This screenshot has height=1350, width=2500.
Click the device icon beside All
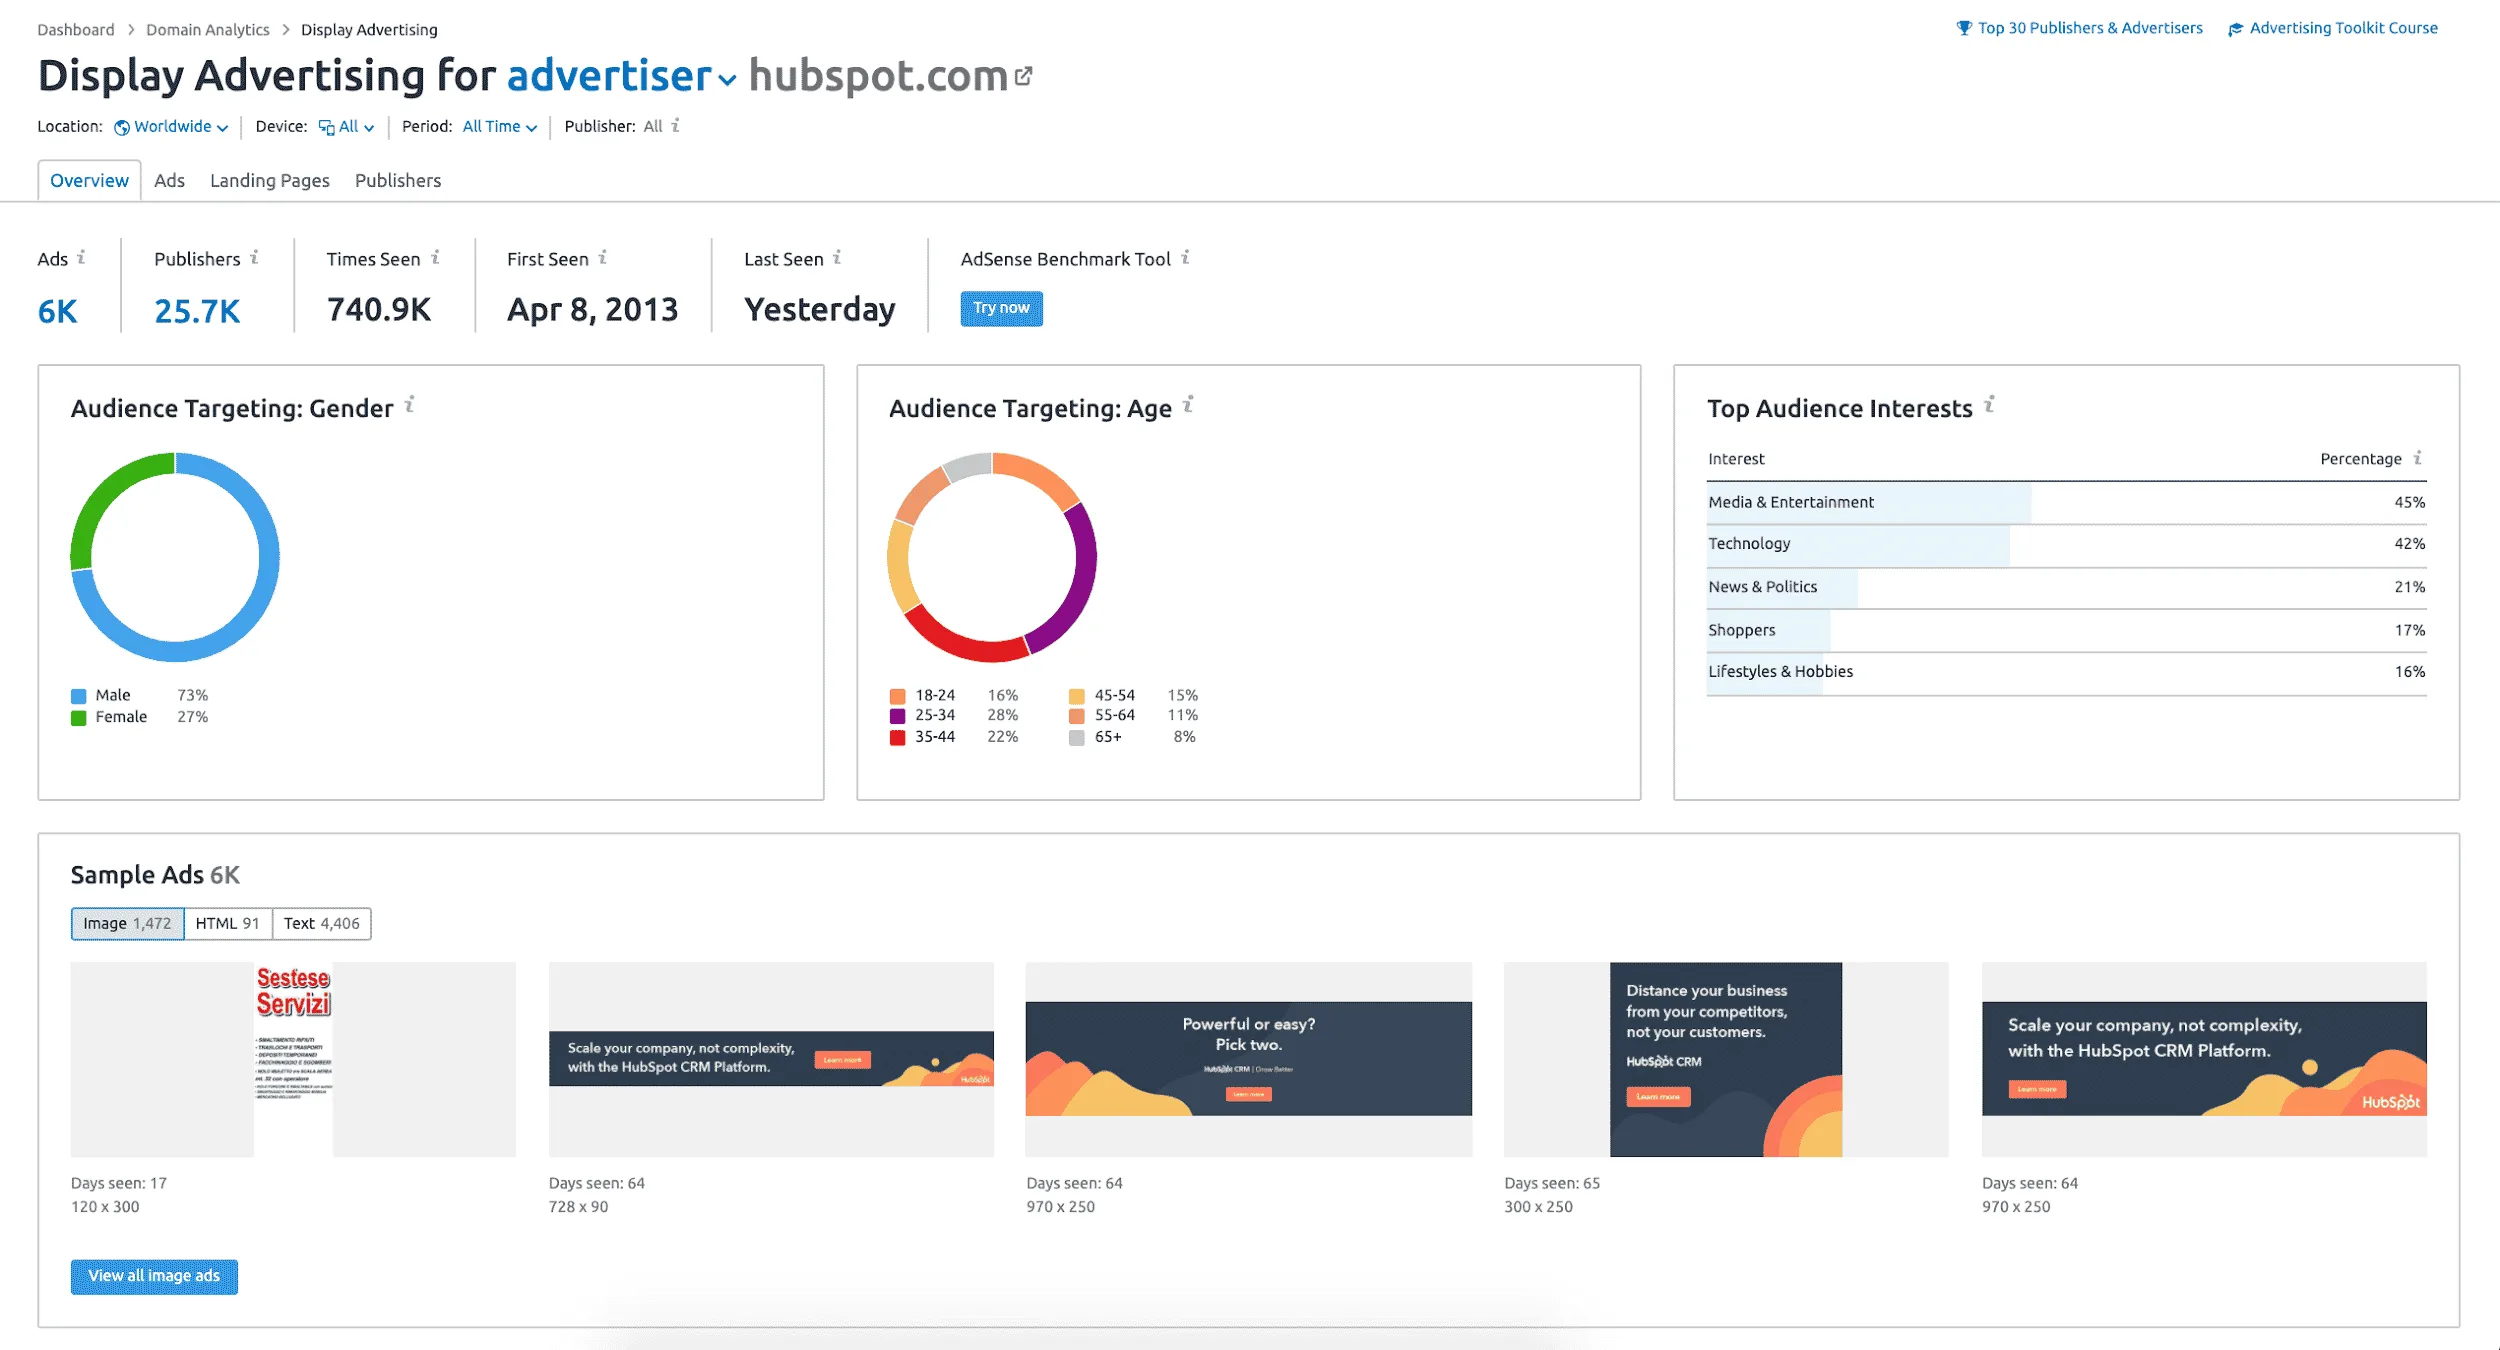(327, 127)
